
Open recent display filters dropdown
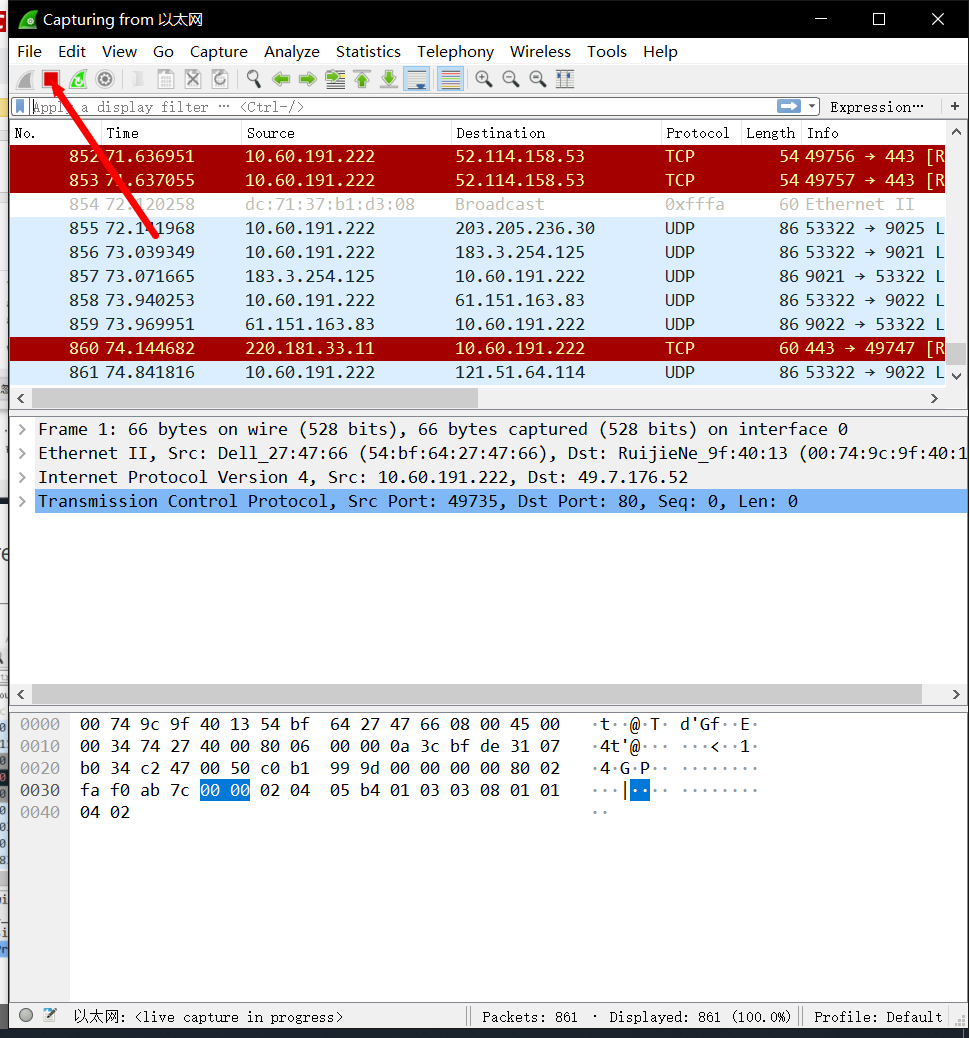pos(812,107)
